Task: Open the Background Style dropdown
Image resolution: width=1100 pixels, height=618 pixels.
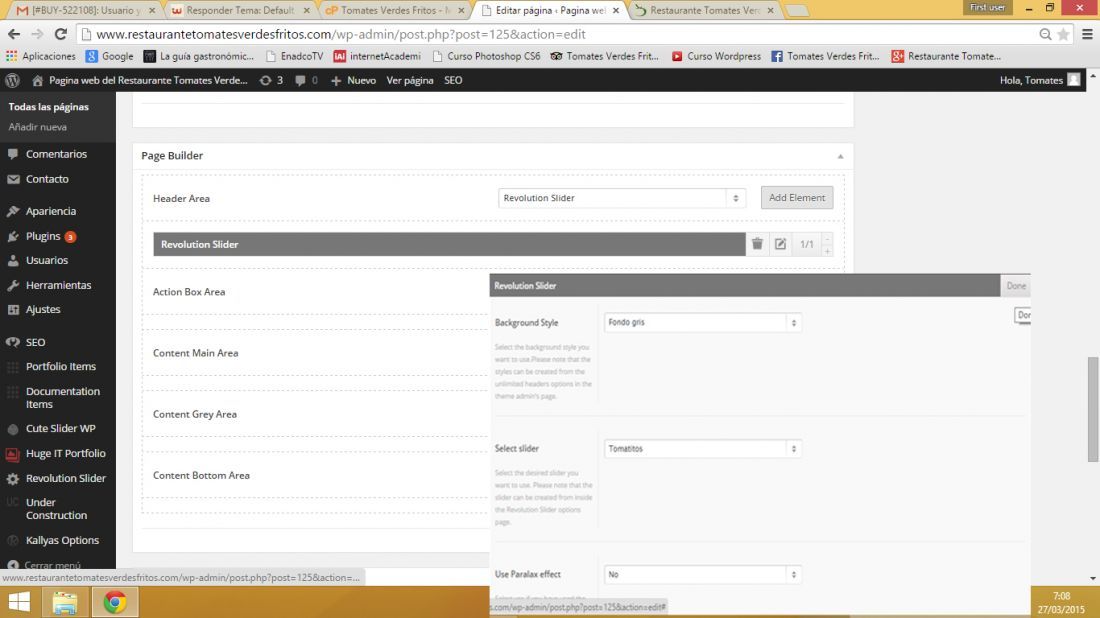Action: coord(702,323)
